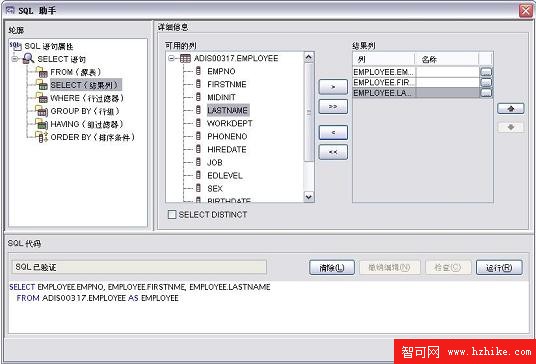Viewport: 536px width, 364px height.
Task: Click inside the SQL code editor area
Action: tap(268, 307)
